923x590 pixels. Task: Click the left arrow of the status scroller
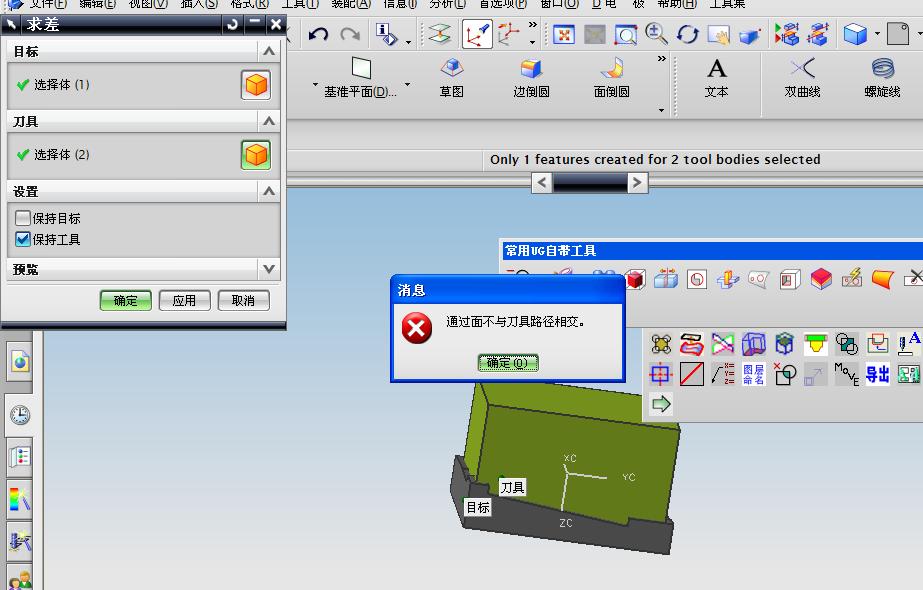542,183
